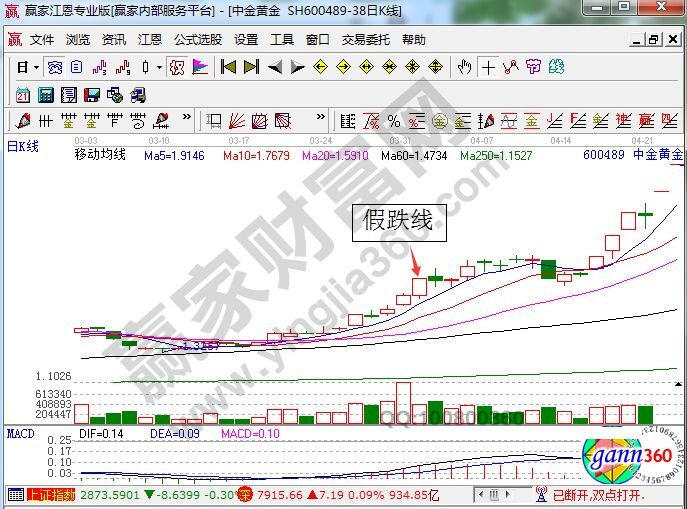Jump to first record arrow icon
The width and height of the screenshot is (687, 509).
(228, 68)
